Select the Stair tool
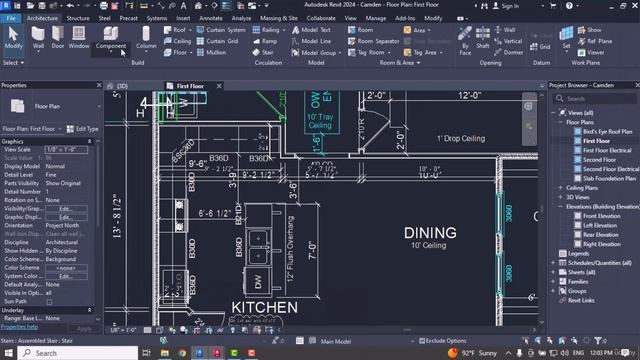Image resolution: width=640 pixels, height=360 pixels. pos(263,52)
